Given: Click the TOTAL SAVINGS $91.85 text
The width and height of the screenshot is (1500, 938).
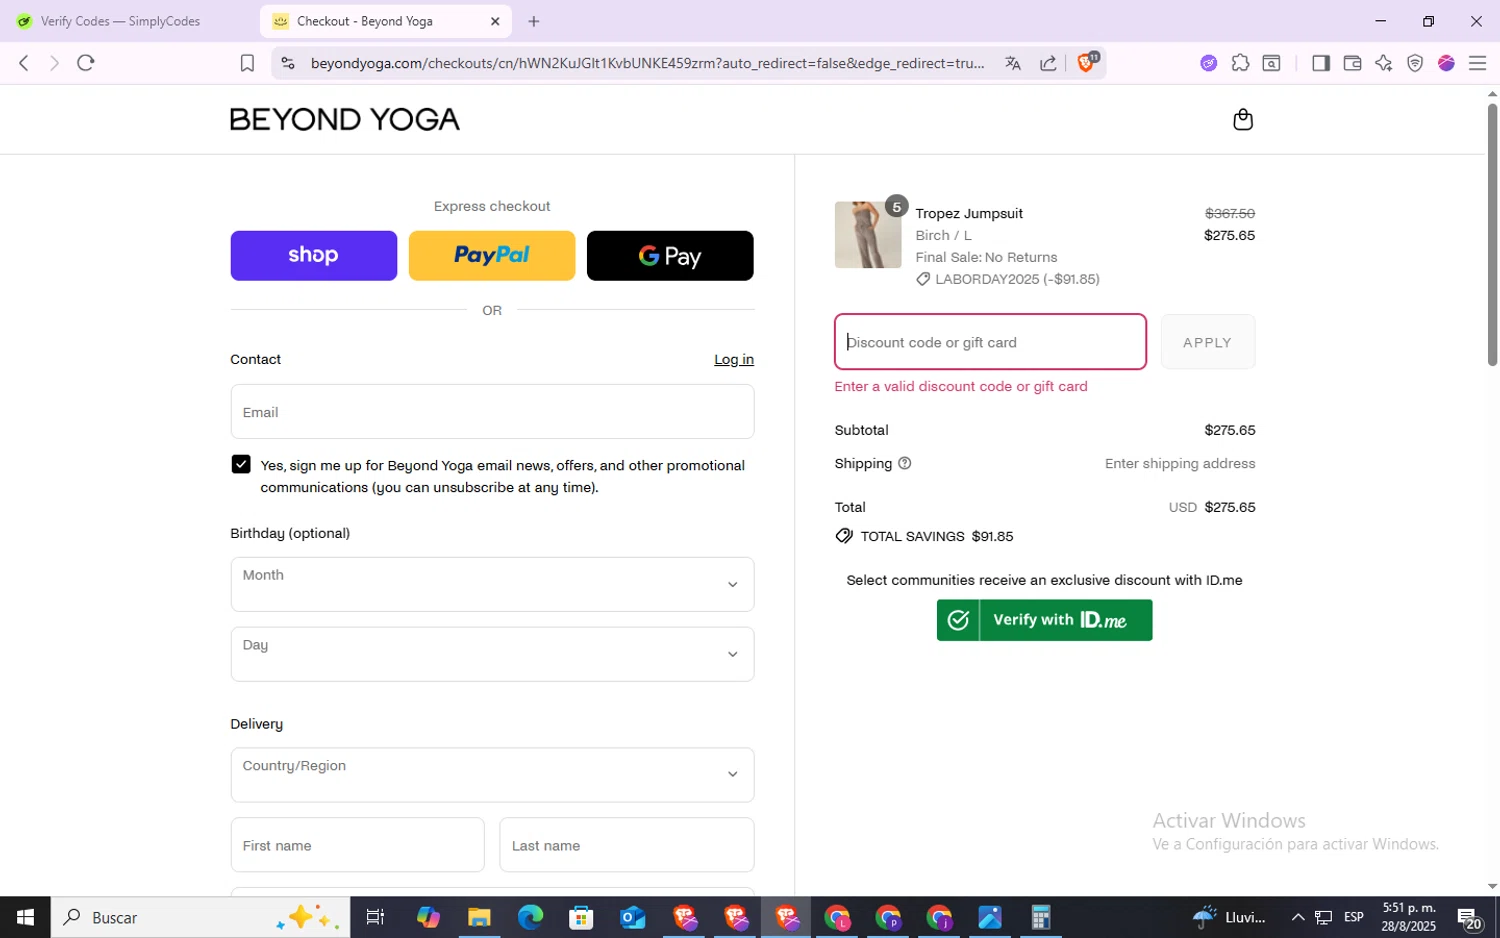Looking at the screenshot, I should click(x=937, y=536).
